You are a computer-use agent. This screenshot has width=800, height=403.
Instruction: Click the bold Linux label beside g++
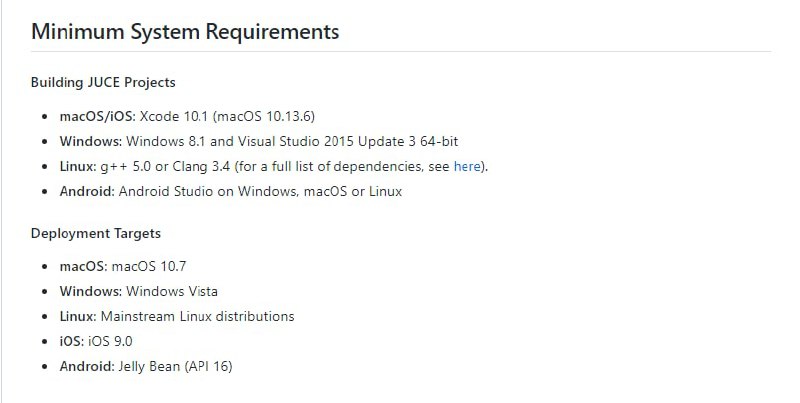[78, 166]
